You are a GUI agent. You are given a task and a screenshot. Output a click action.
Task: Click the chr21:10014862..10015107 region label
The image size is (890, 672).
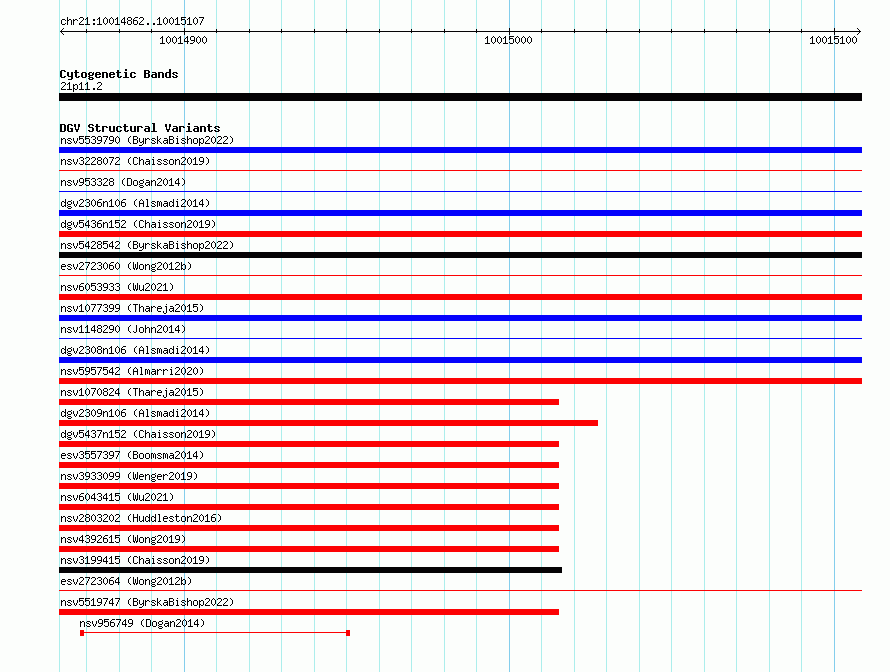132,22
